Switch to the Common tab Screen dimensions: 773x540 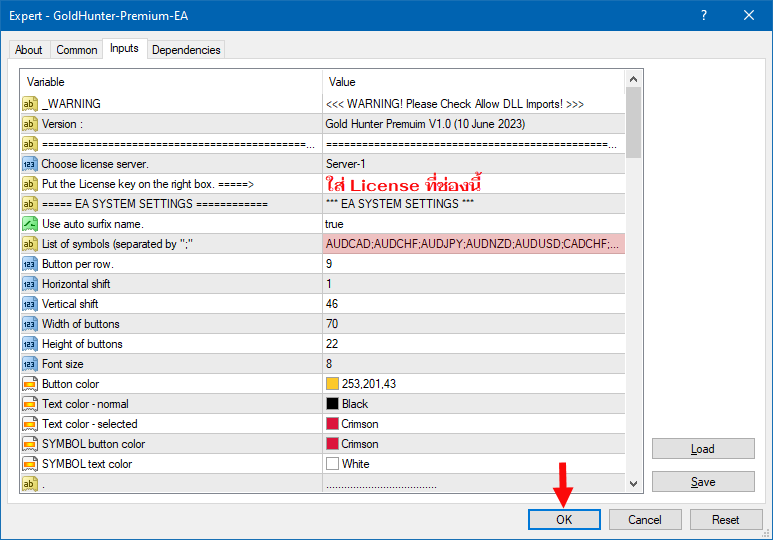pyautogui.click(x=76, y=50)
